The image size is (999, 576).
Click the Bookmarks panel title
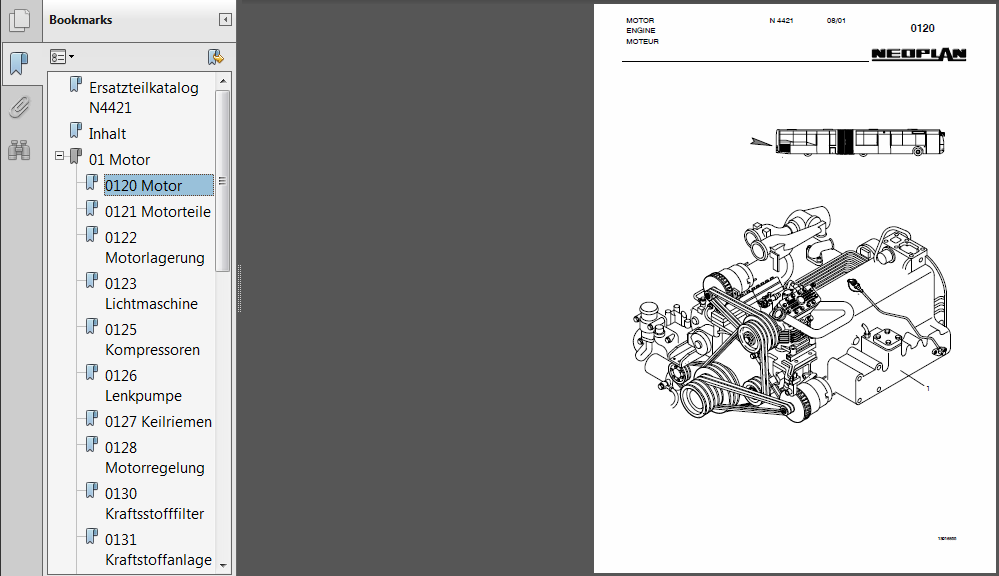(x=80, y=20)
